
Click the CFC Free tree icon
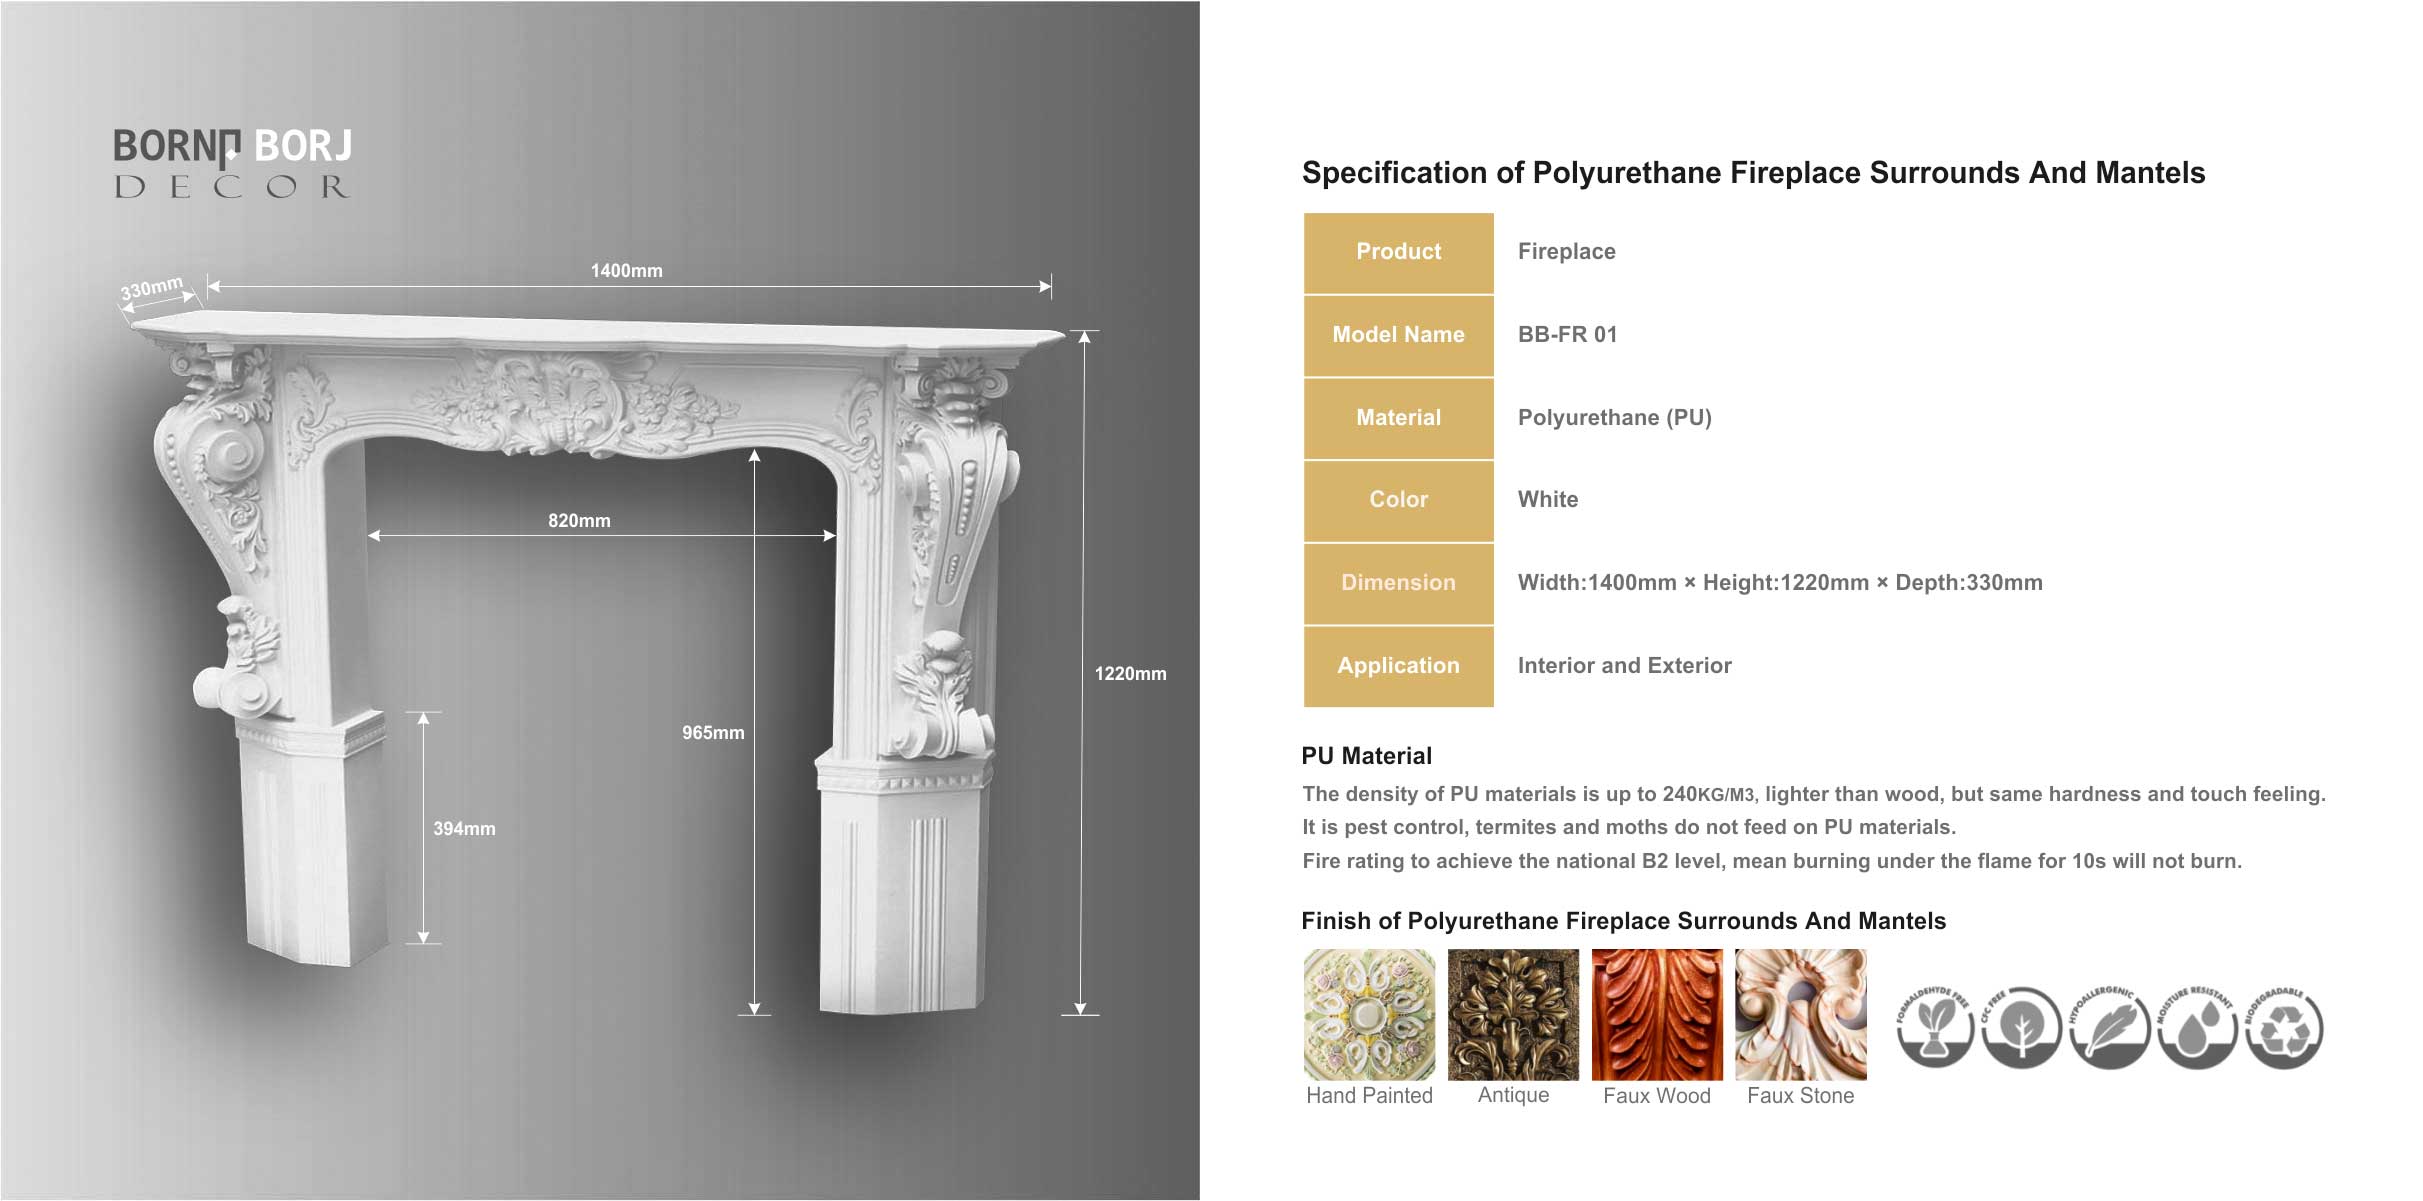(2022, 1027)
